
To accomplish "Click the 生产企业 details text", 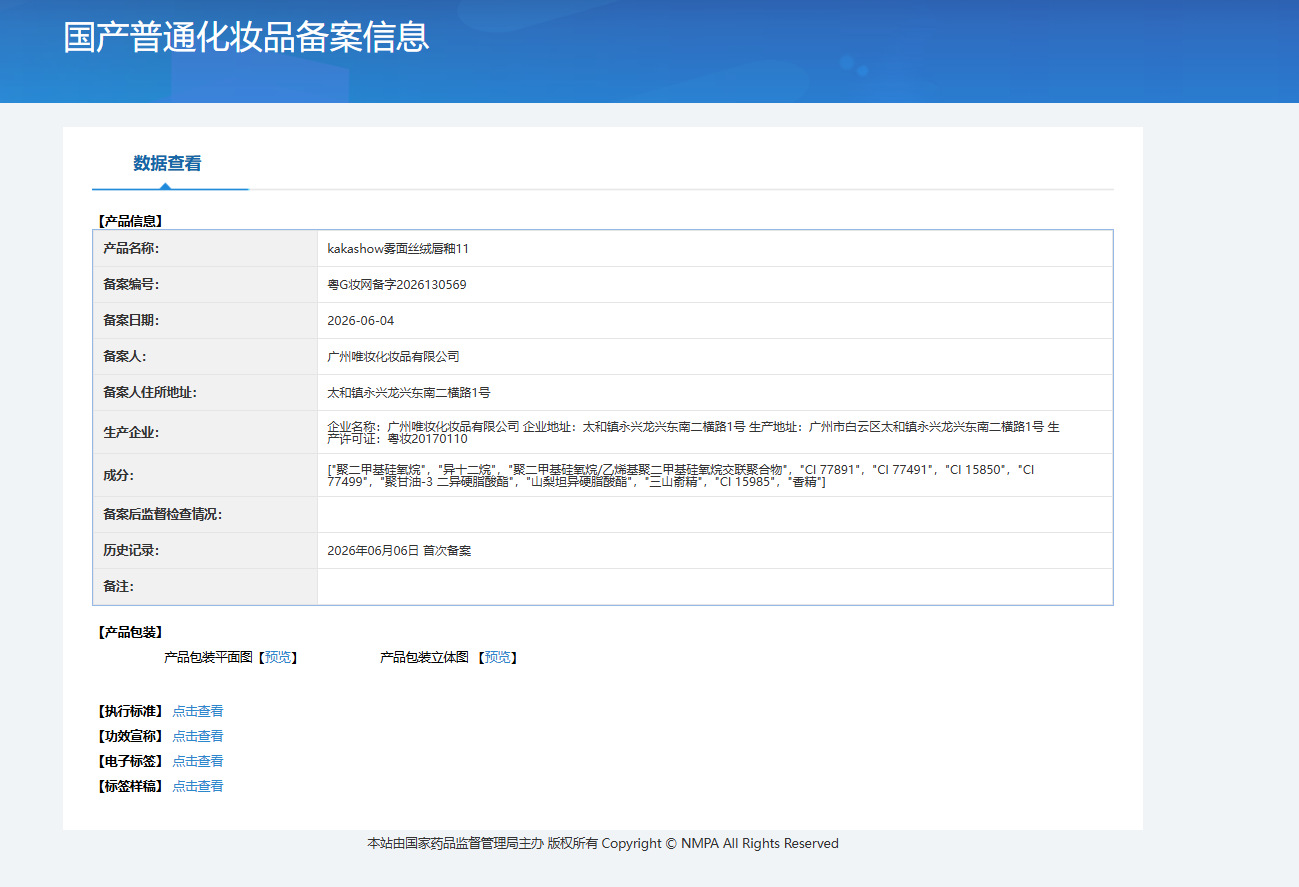I will coord(693,433).
